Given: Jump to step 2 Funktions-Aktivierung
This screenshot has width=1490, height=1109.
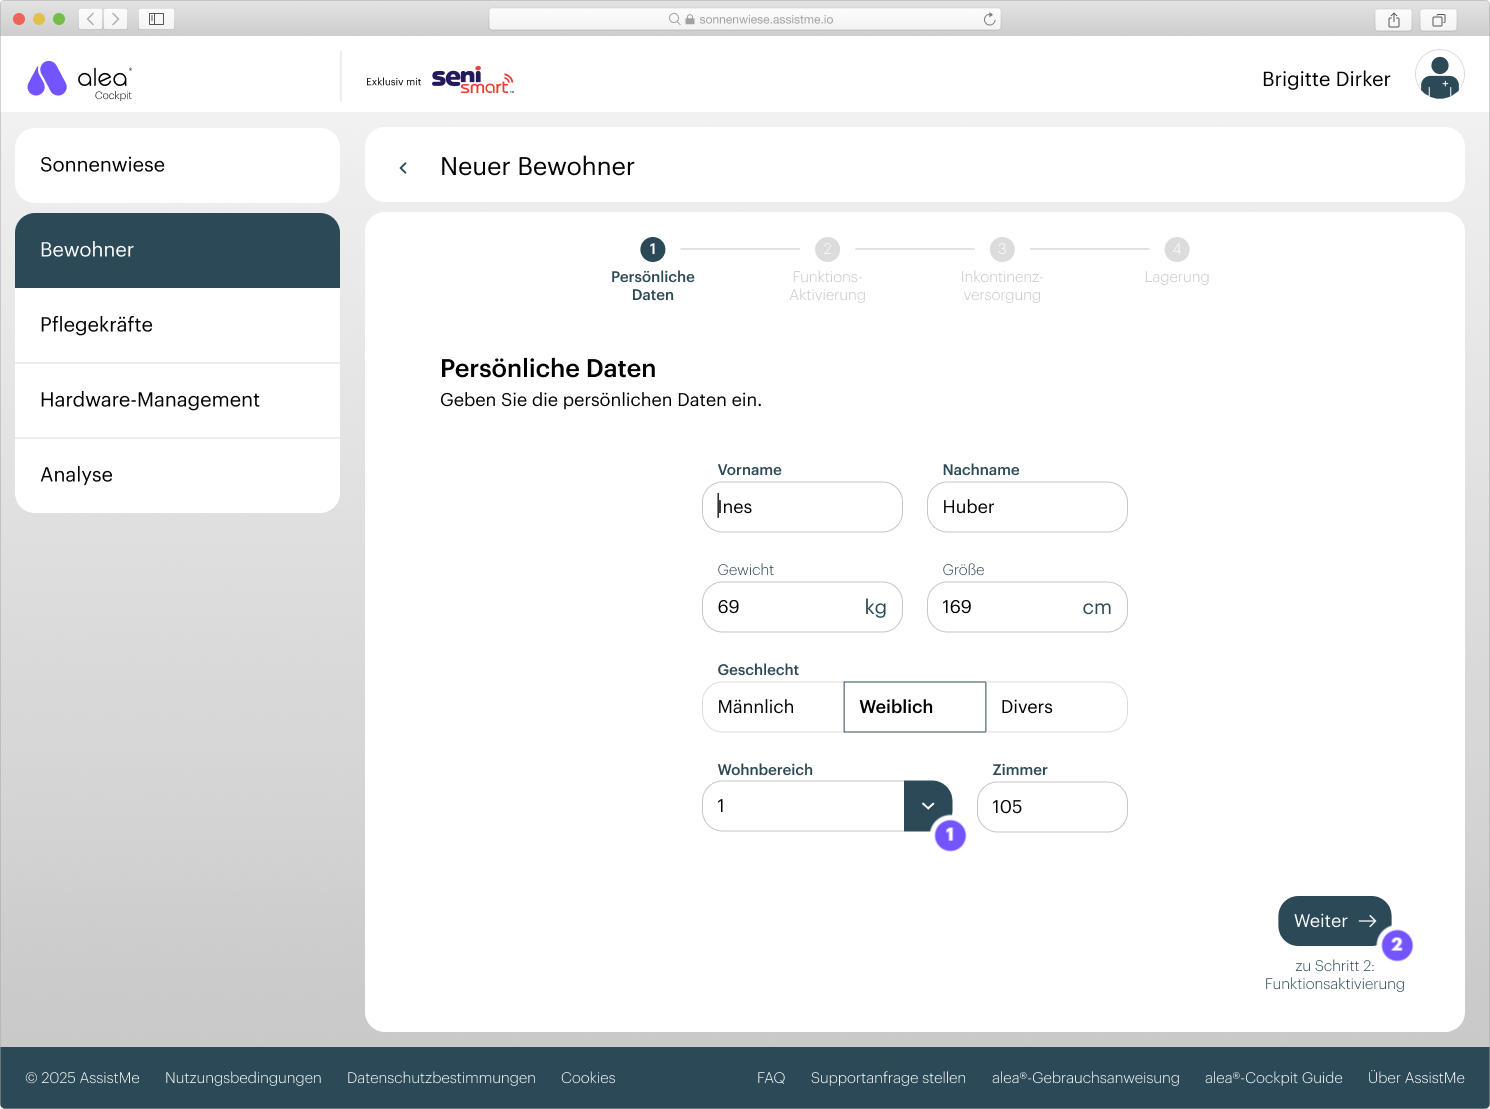Looking at the screenshot, I should (827, 250).
